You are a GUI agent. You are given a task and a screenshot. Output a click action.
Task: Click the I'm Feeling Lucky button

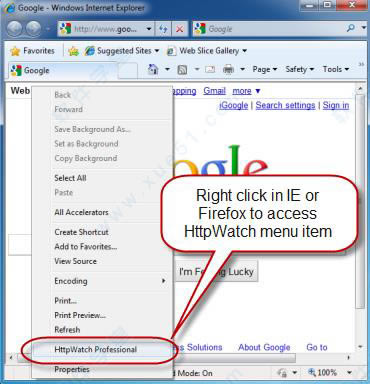click(x=217, y=272)
